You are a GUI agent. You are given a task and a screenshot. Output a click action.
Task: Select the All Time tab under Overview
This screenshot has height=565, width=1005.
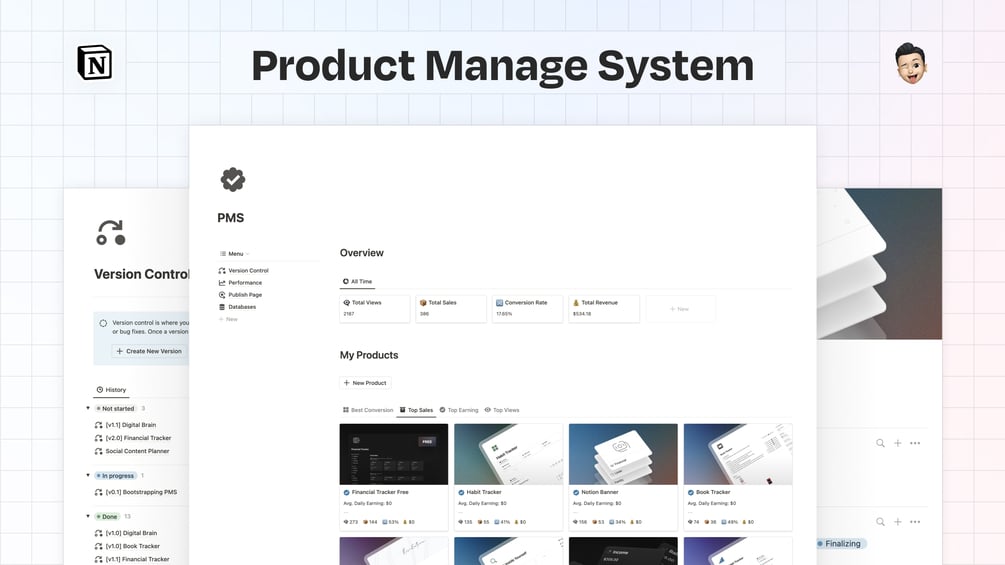click(357, 281)
